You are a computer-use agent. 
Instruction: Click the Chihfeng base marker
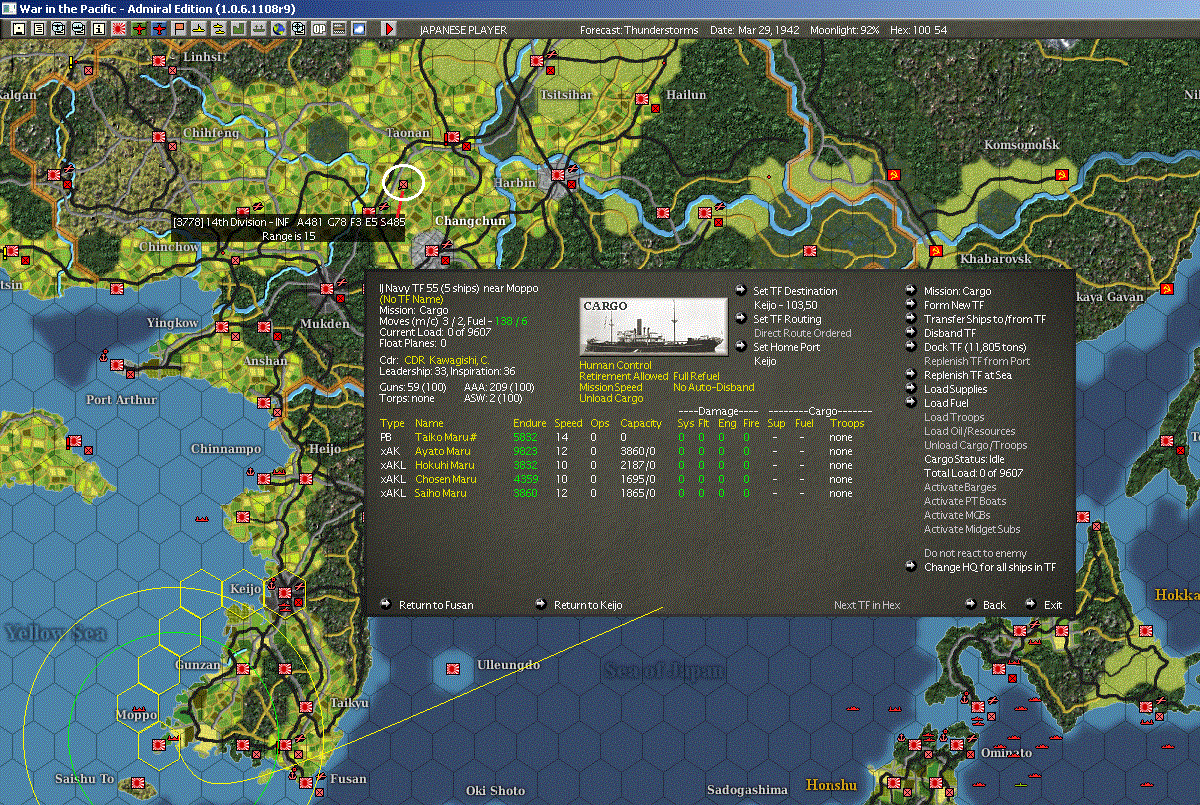159,135
